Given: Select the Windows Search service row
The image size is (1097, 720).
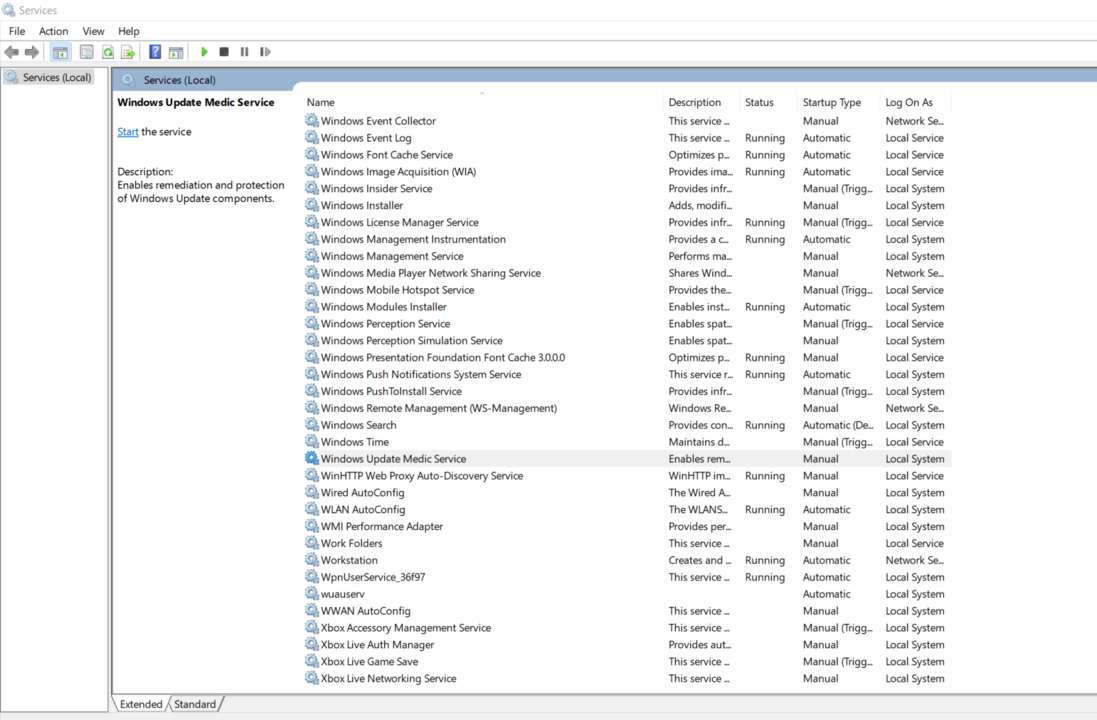Looking at the screenshot, I should coord(358,425).
